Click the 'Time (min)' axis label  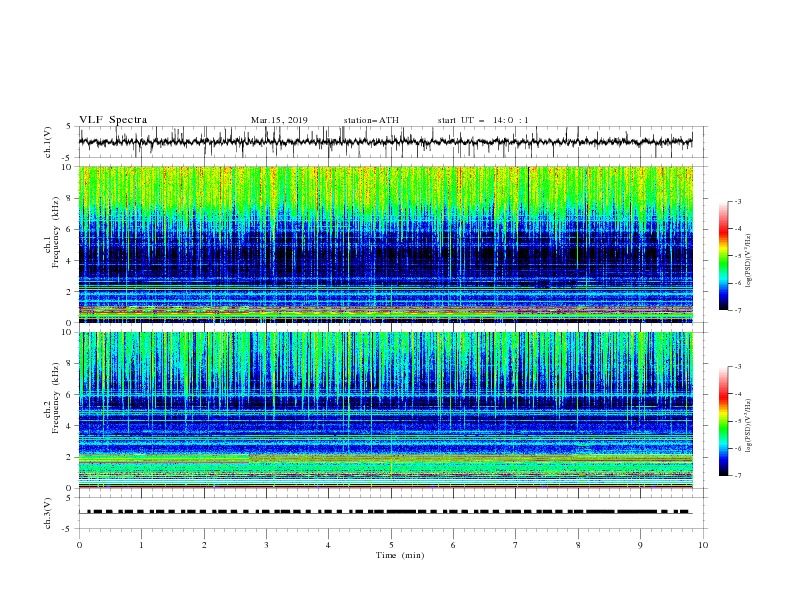point(400,555)
